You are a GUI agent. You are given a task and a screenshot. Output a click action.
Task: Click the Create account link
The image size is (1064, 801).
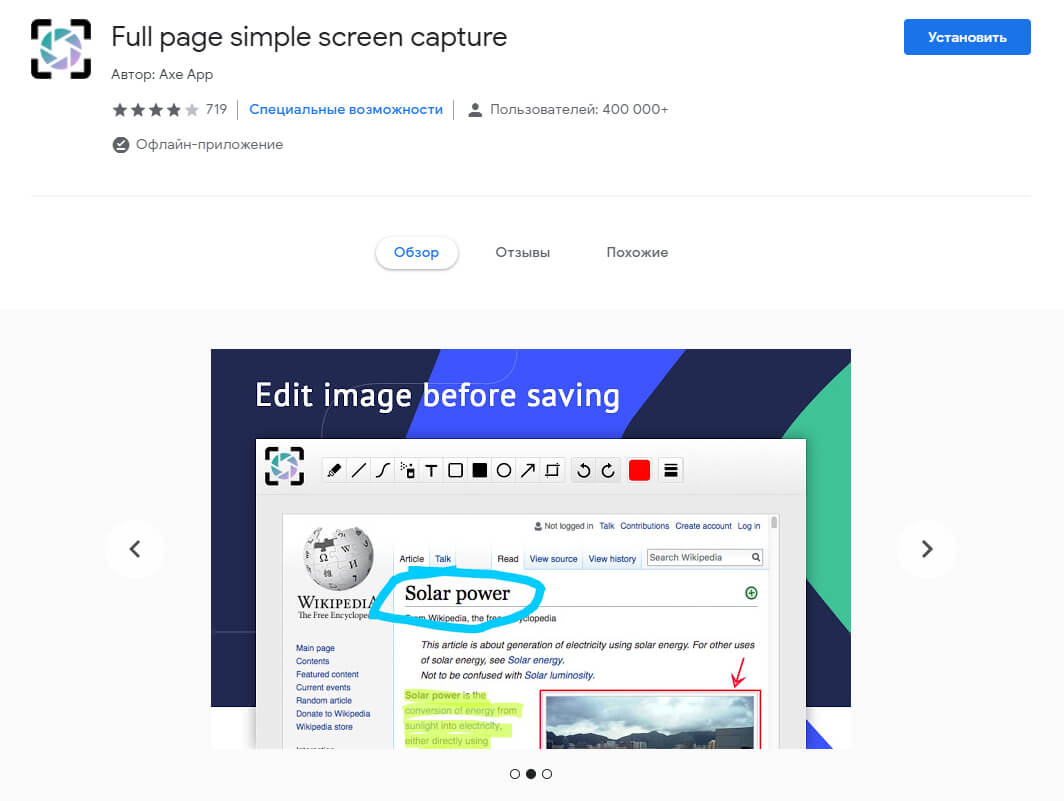coord(703,526)
